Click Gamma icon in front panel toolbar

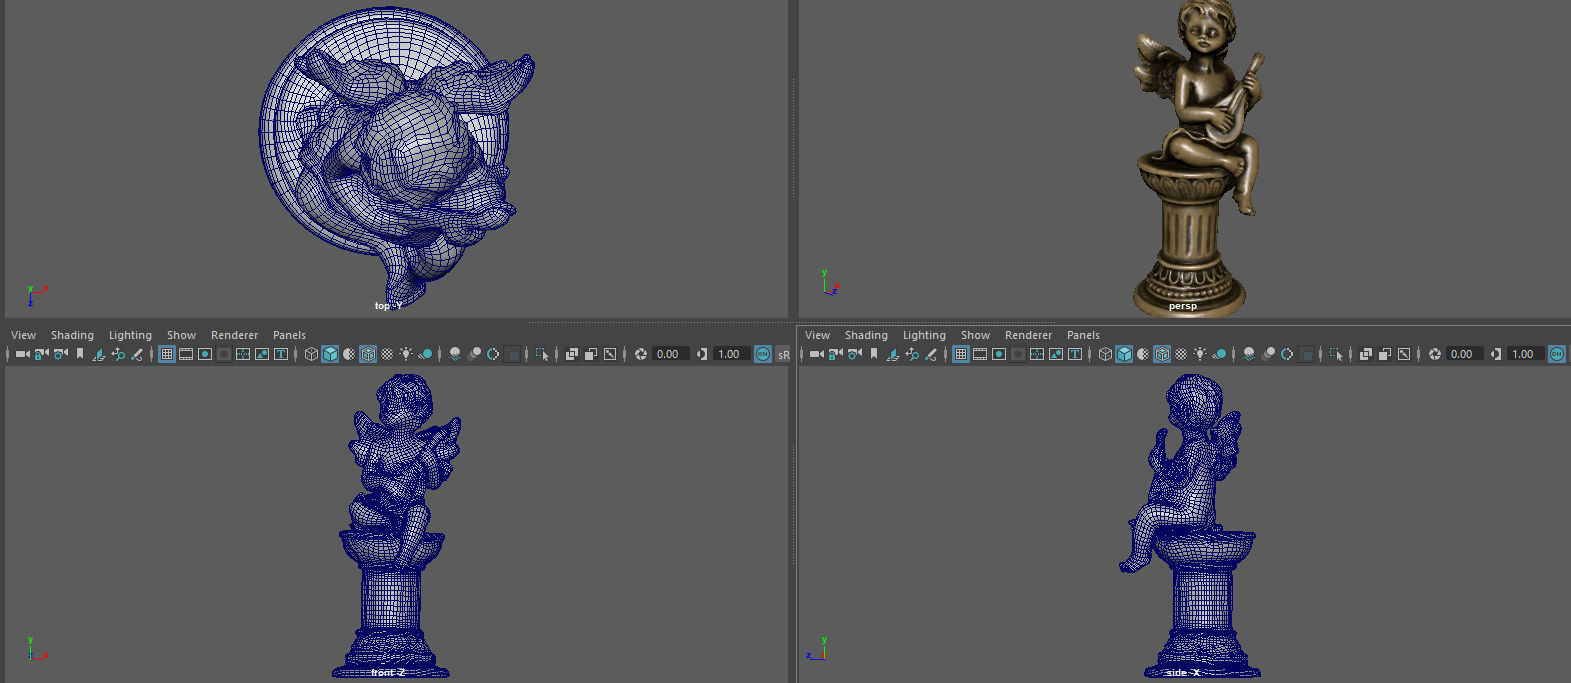click(702, 354)
